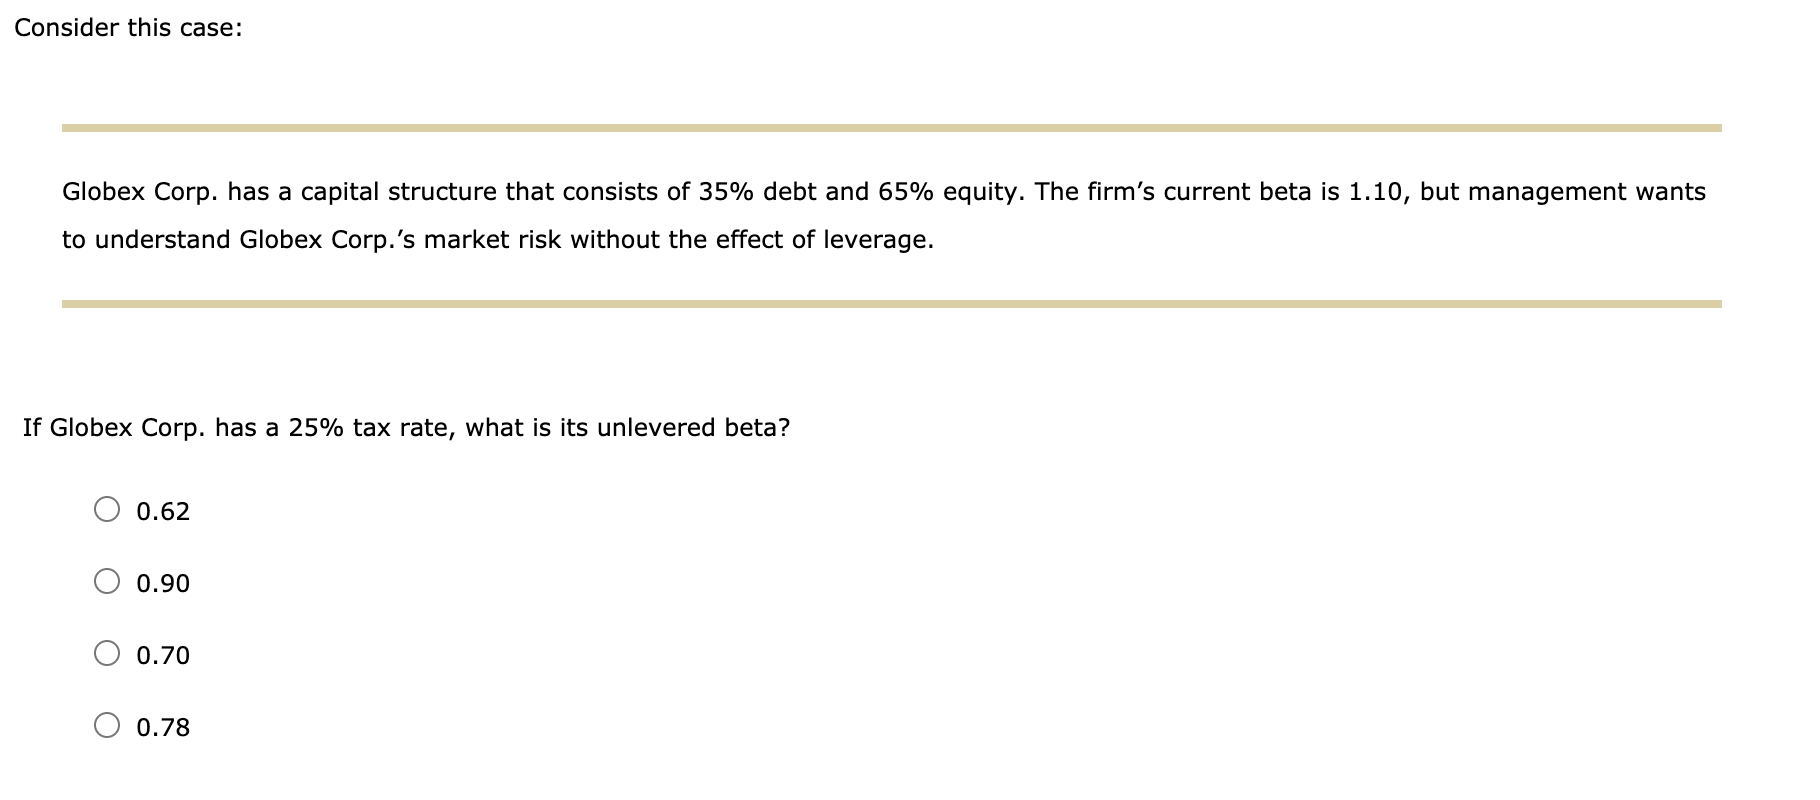The image size is (1820, 800).
Task: Click the answer label text 0.90
Action: 163,584
